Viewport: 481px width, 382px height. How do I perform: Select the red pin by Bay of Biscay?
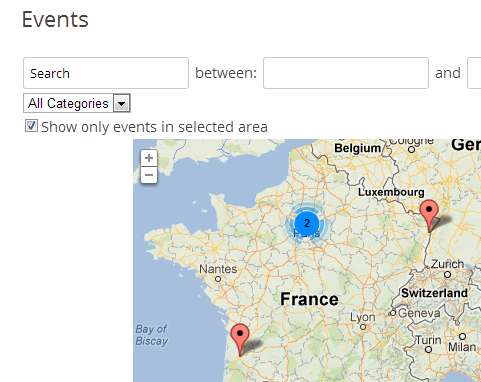(x=240, y=339)
